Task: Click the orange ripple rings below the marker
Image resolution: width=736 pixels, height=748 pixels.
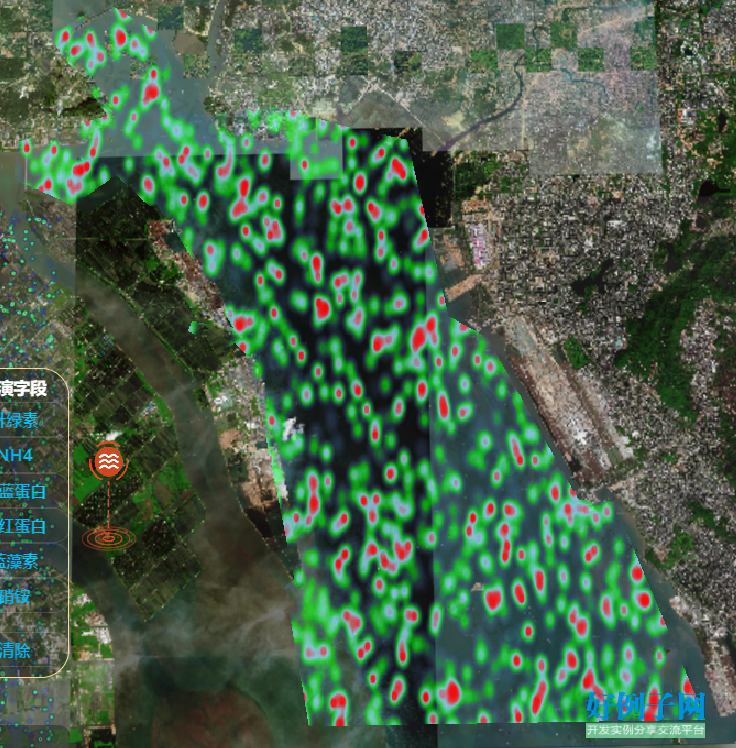Action: (x=109, y=539)
